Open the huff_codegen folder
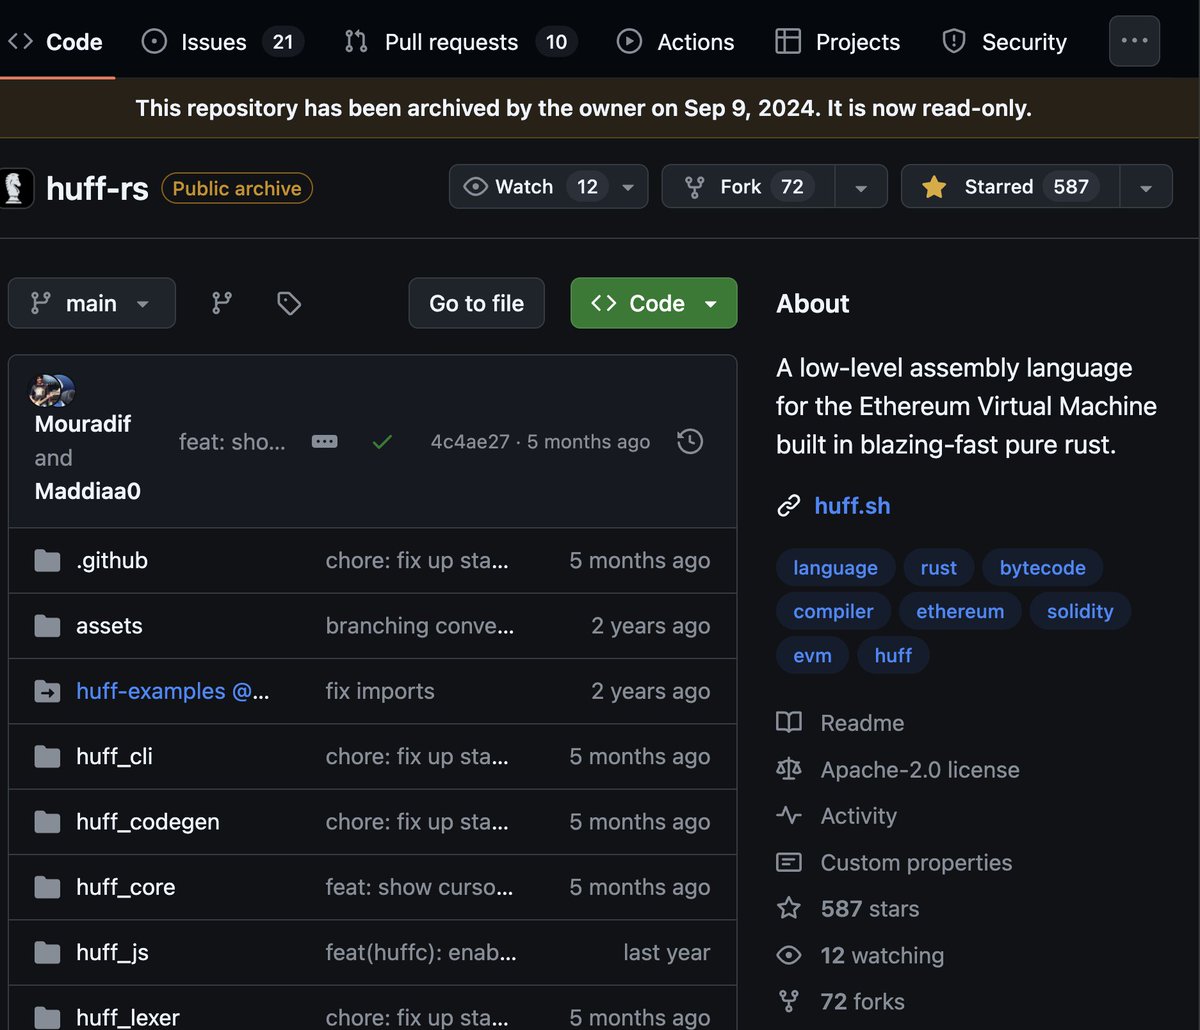The height and width of the screenshot is (1030, 1200). coord(148,822)
